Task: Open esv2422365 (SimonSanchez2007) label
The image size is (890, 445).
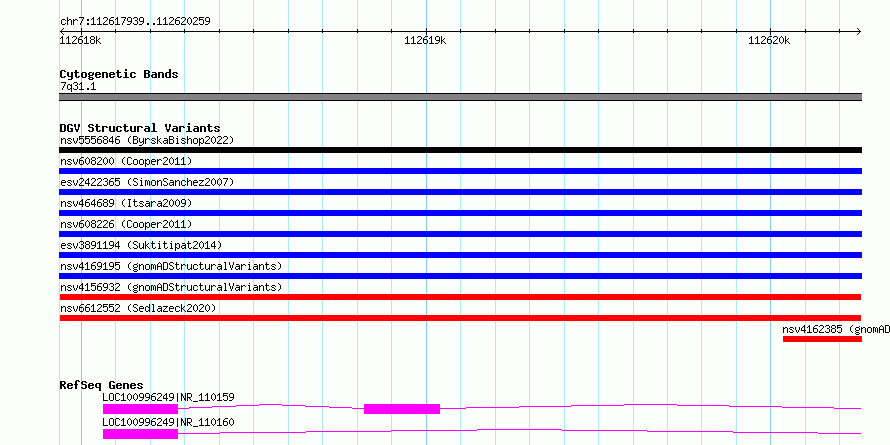Action: [x=147, y=182]
